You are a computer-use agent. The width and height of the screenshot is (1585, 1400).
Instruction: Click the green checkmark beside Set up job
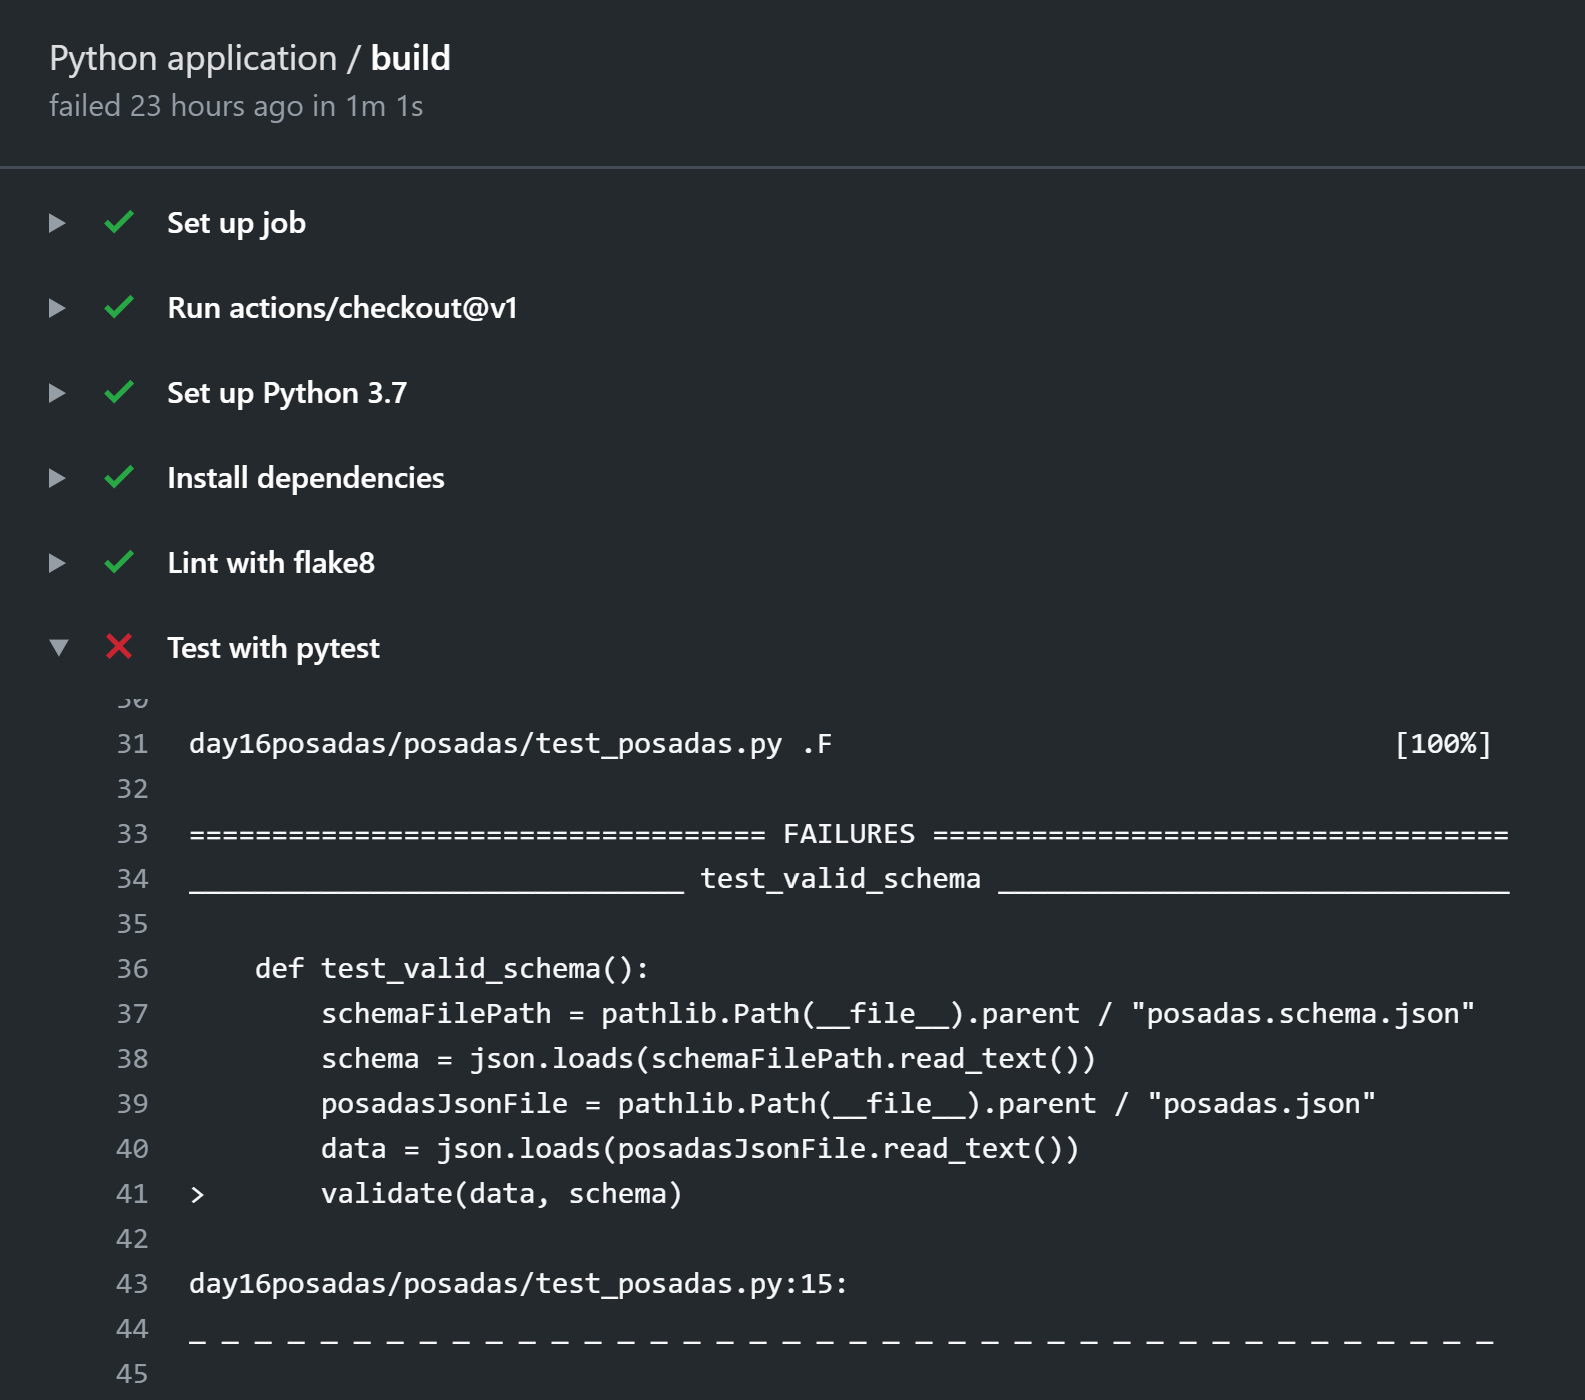coord(119,222)
